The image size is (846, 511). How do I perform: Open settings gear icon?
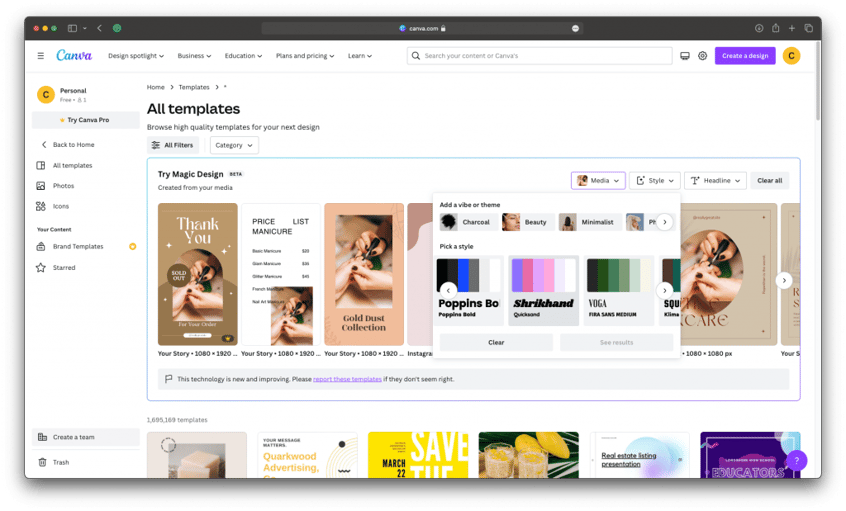point(702,56)
